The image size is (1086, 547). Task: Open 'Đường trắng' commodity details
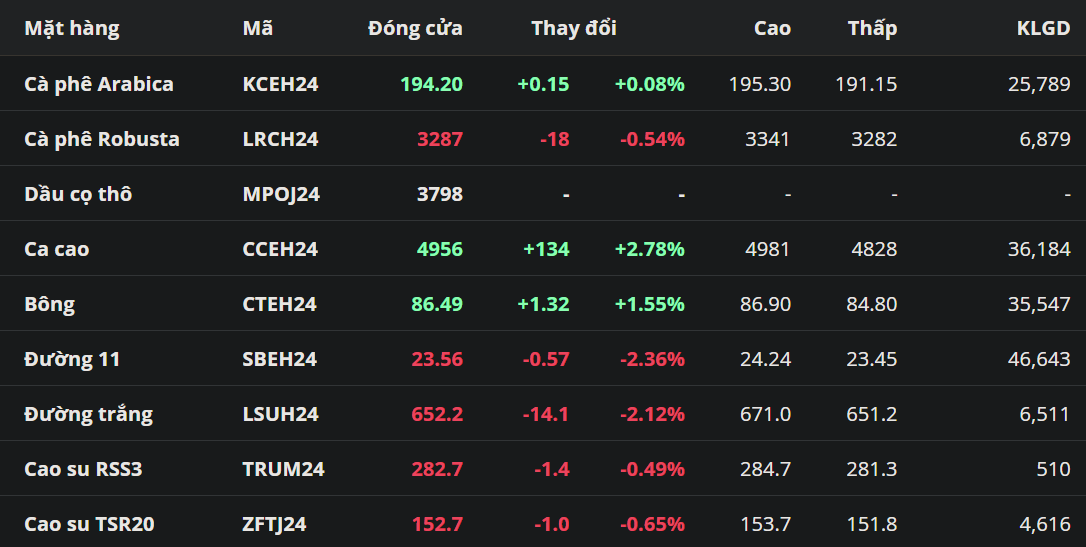pyautogui.click(x=88, y=414)
